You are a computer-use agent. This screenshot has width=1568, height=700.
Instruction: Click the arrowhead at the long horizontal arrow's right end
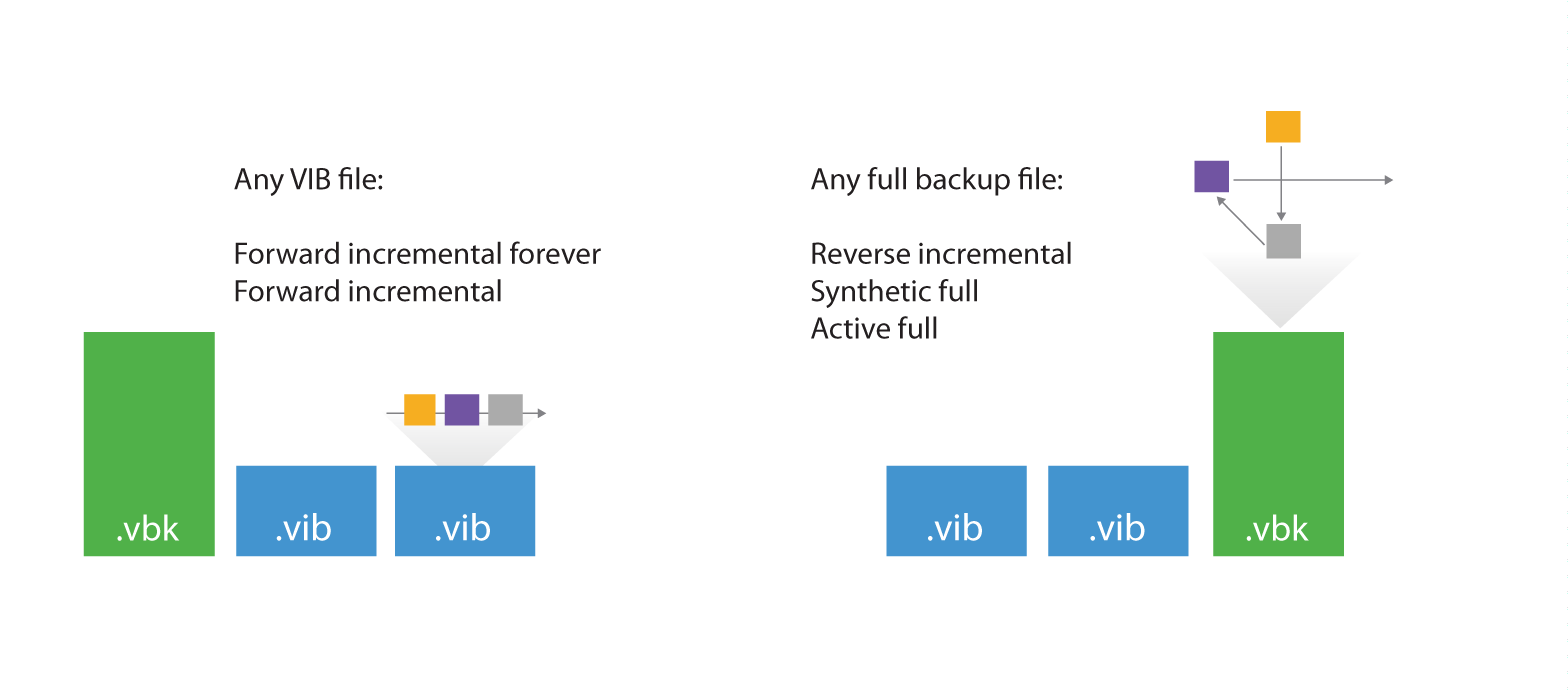[x=1388, y=180]
